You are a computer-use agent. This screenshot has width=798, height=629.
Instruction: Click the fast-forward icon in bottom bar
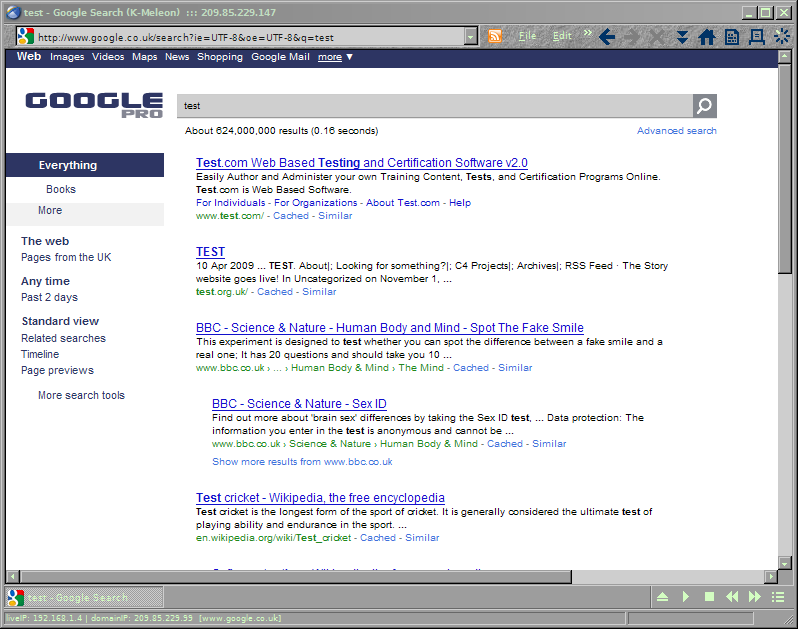(755, 596)
